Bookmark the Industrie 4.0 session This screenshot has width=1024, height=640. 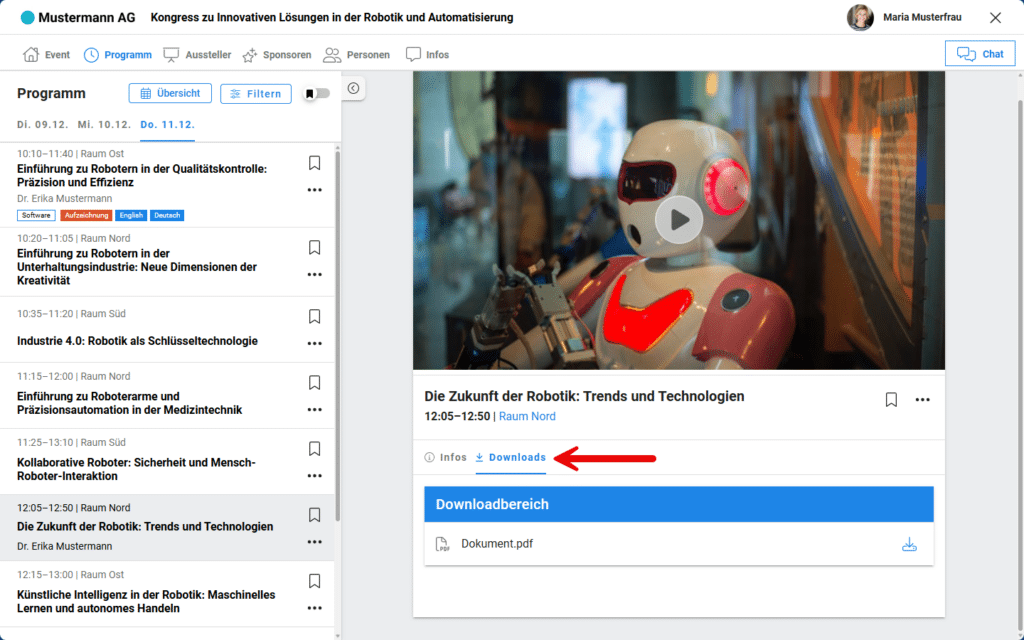pos(314,316)
